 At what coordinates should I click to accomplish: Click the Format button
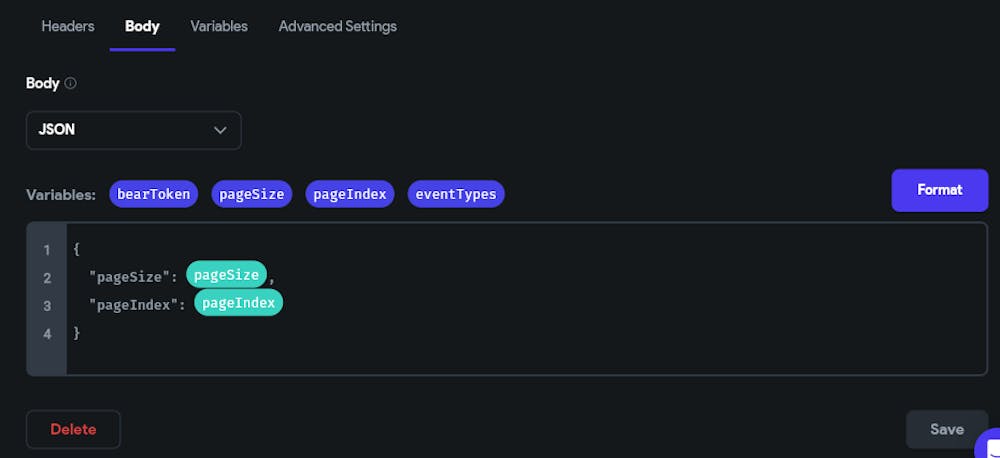(x=939, y=190)
